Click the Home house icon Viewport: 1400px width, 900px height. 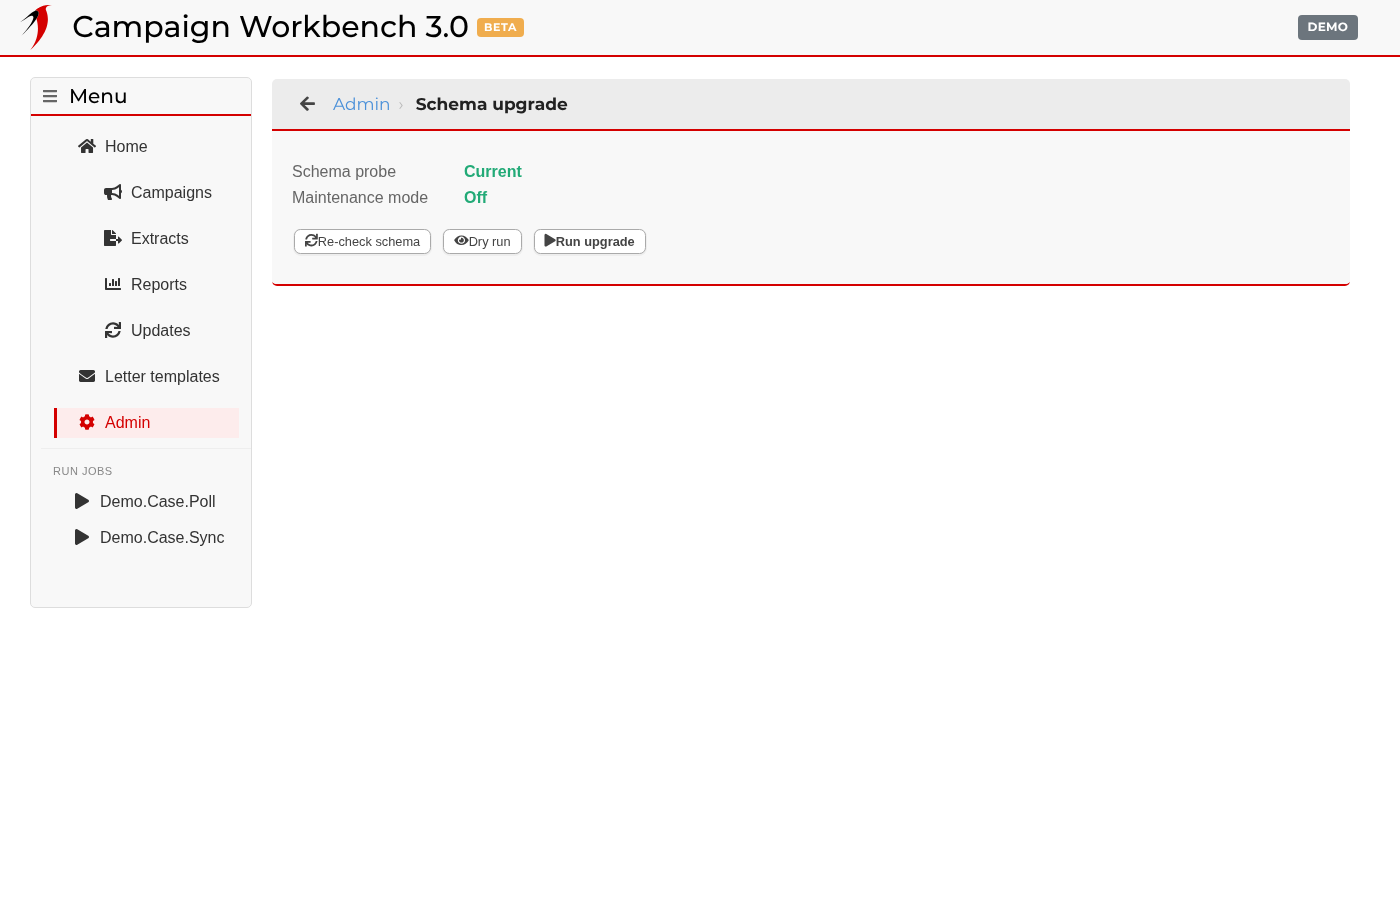[87, 146]
